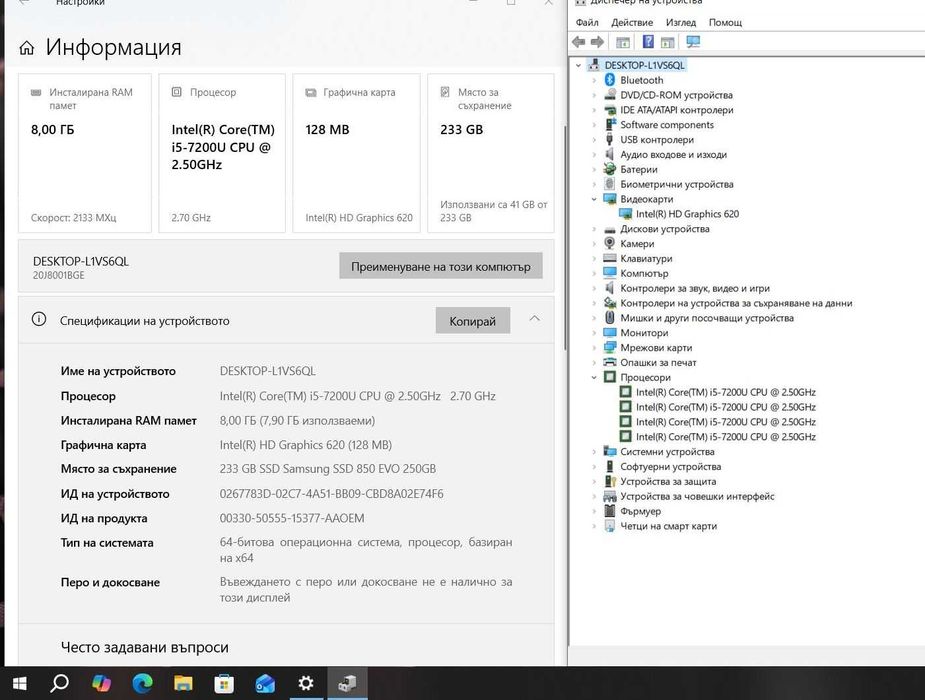The height and width of the screenshot is (700, 925).
Task: Open the Файл menu
Action: [587, 22]
